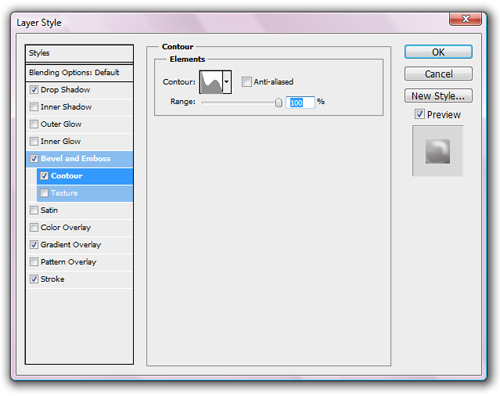
Task: Enable the Anti-aliased checkbox
Action: coord(247,82)
